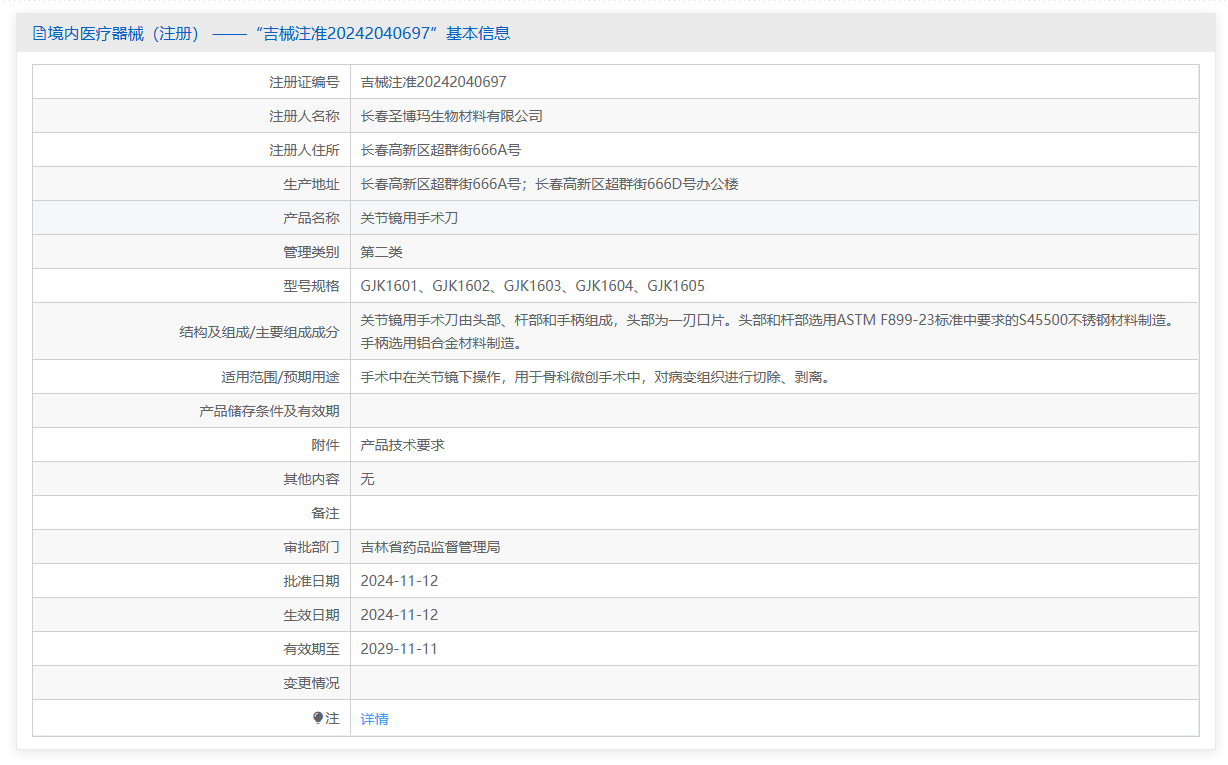Select the 管理类别 label
The image size is (1228, 765).
(311, 252)
